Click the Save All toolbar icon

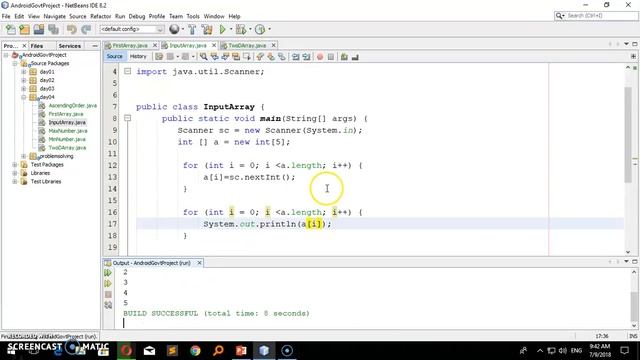53,29
